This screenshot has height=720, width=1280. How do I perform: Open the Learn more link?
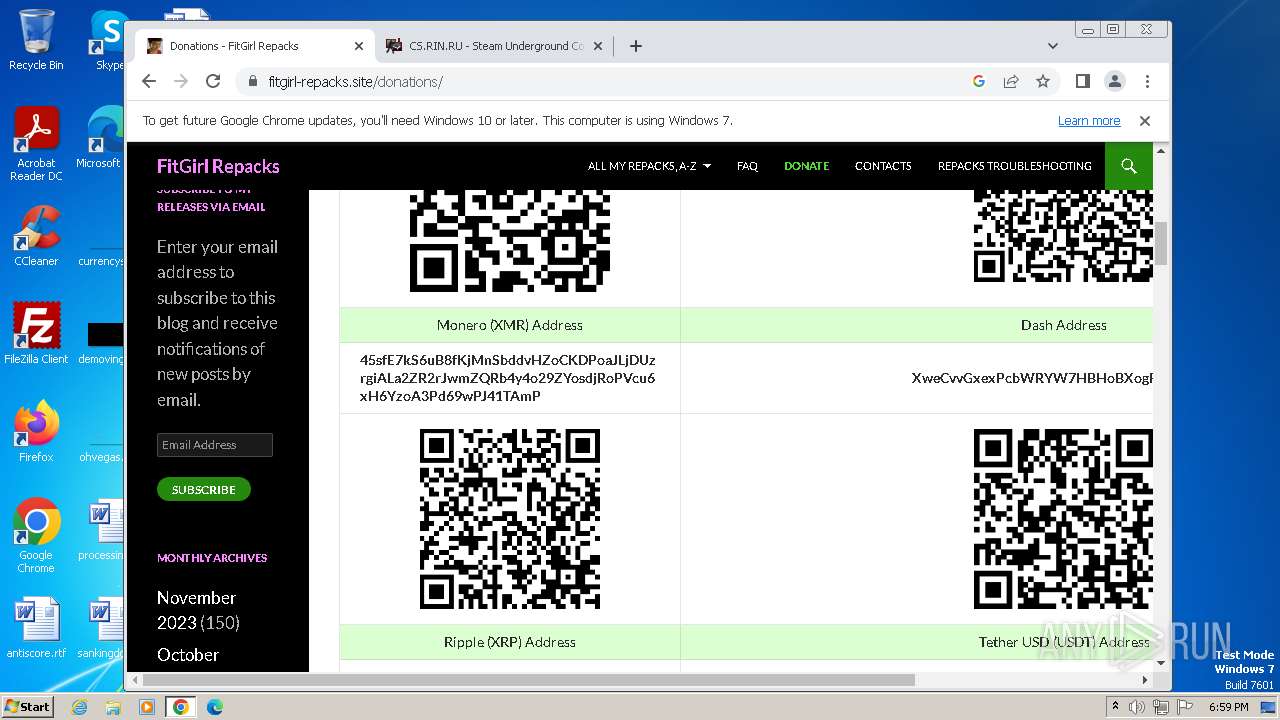coord(1089,121)
